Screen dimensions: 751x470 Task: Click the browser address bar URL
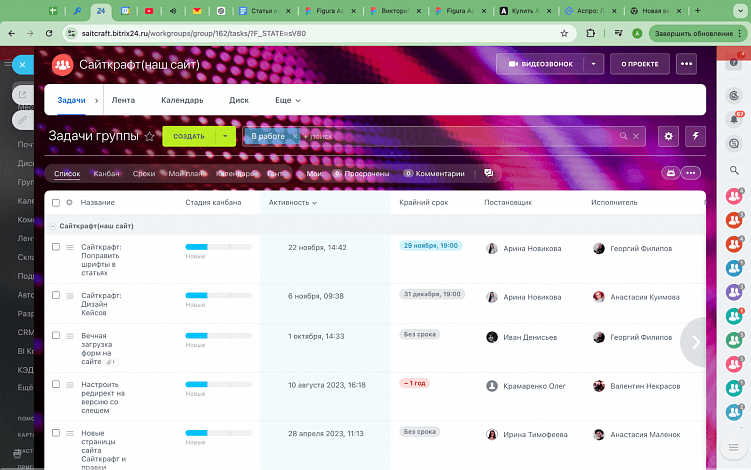click(193, 33)
